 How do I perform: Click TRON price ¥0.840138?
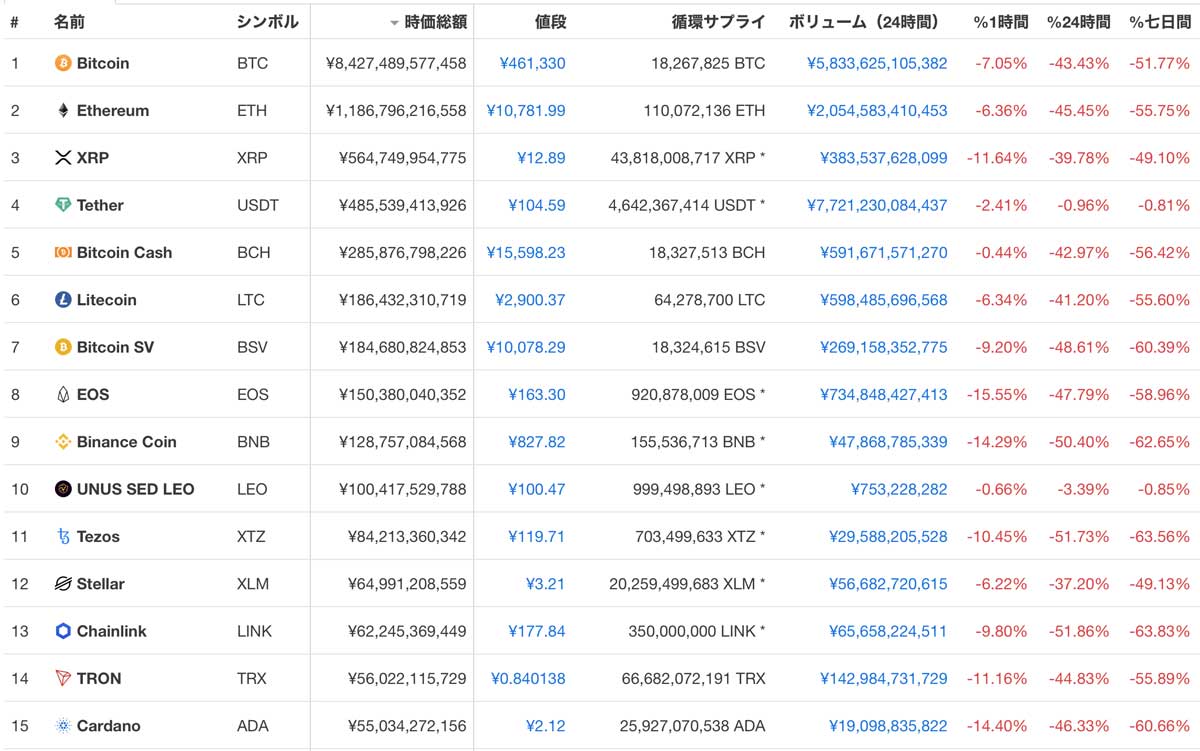[528, 679]
